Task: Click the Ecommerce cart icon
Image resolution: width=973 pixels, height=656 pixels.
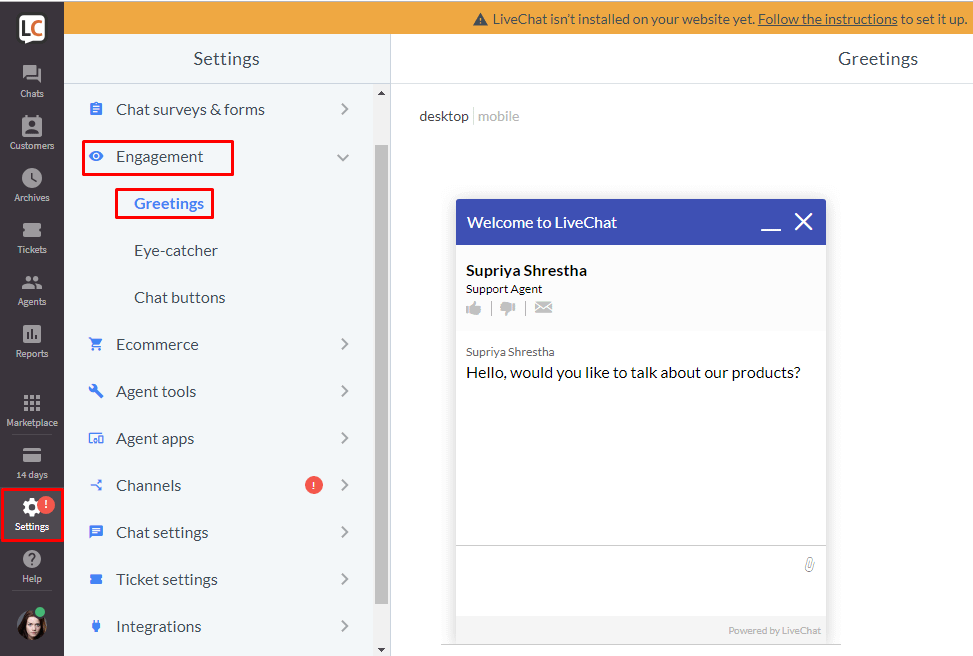Action: 96,344
